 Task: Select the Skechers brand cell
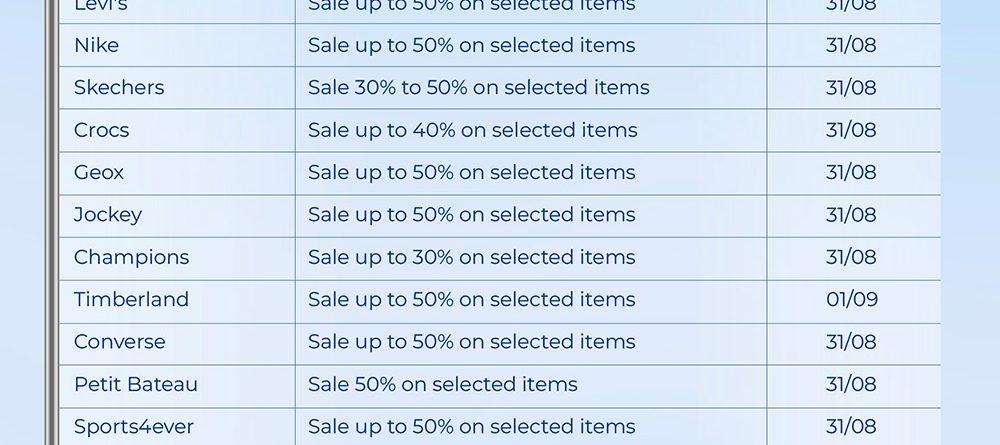pyautogui.click(x=119, y=88)
